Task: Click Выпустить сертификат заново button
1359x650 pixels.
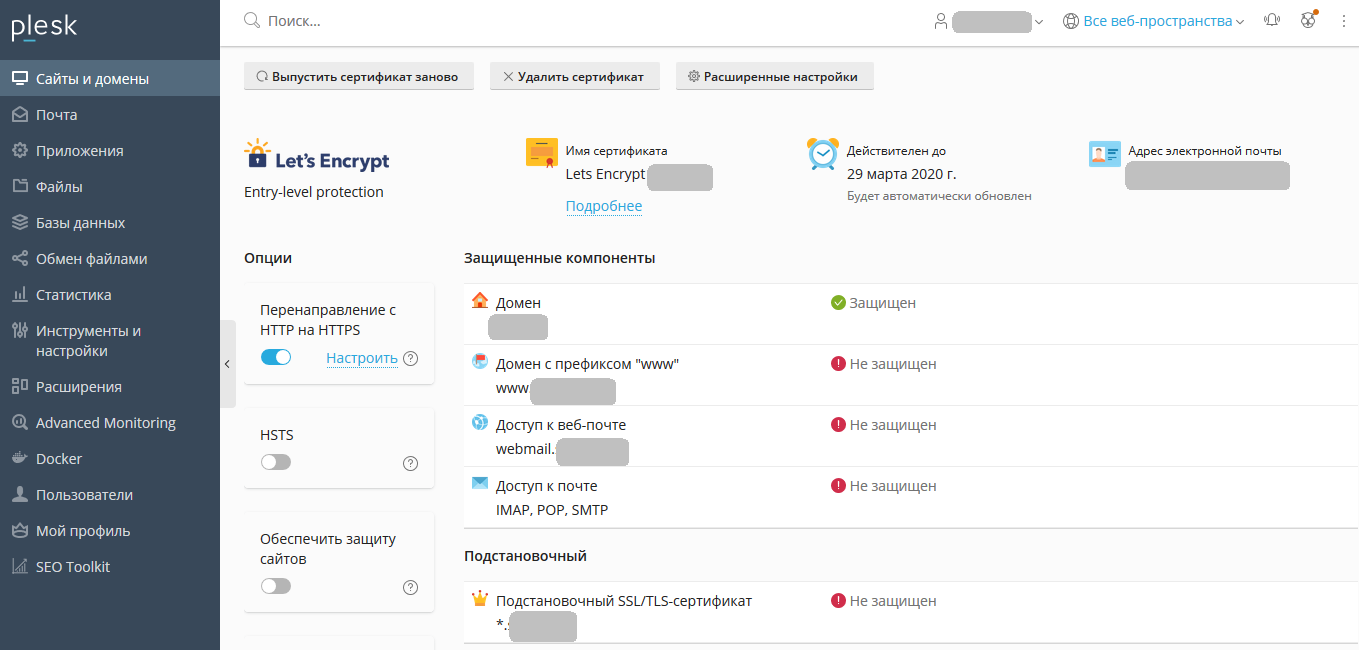Action: tap(358, 77)
